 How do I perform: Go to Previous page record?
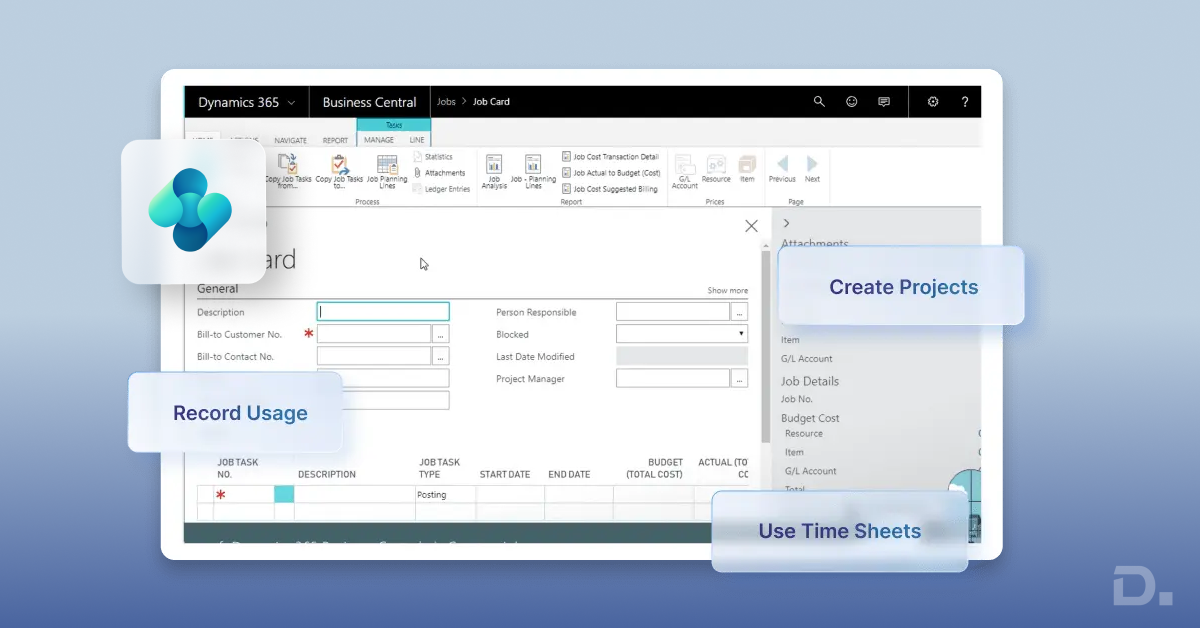tap(782, 169)
